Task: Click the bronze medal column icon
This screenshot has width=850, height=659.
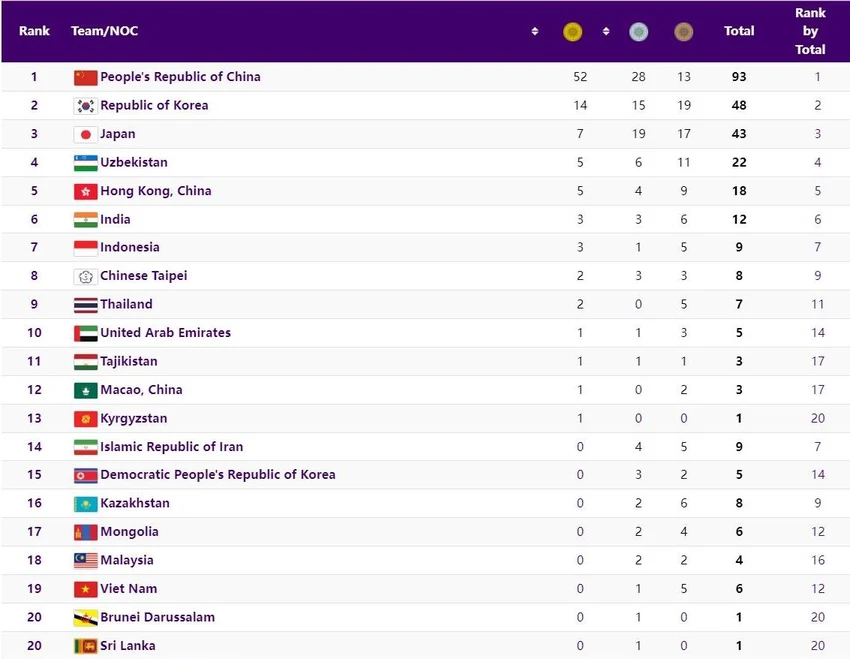Action: (684, 32)
